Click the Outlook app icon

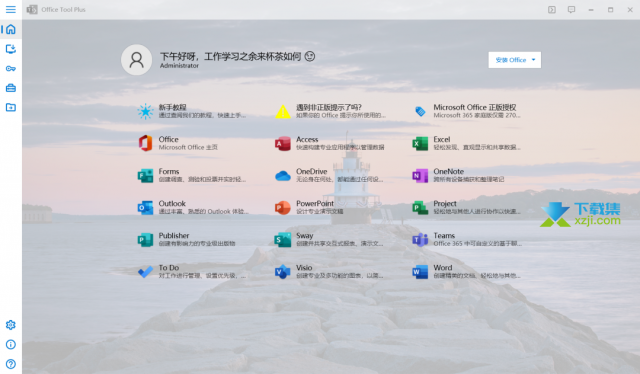coord(145,207)
